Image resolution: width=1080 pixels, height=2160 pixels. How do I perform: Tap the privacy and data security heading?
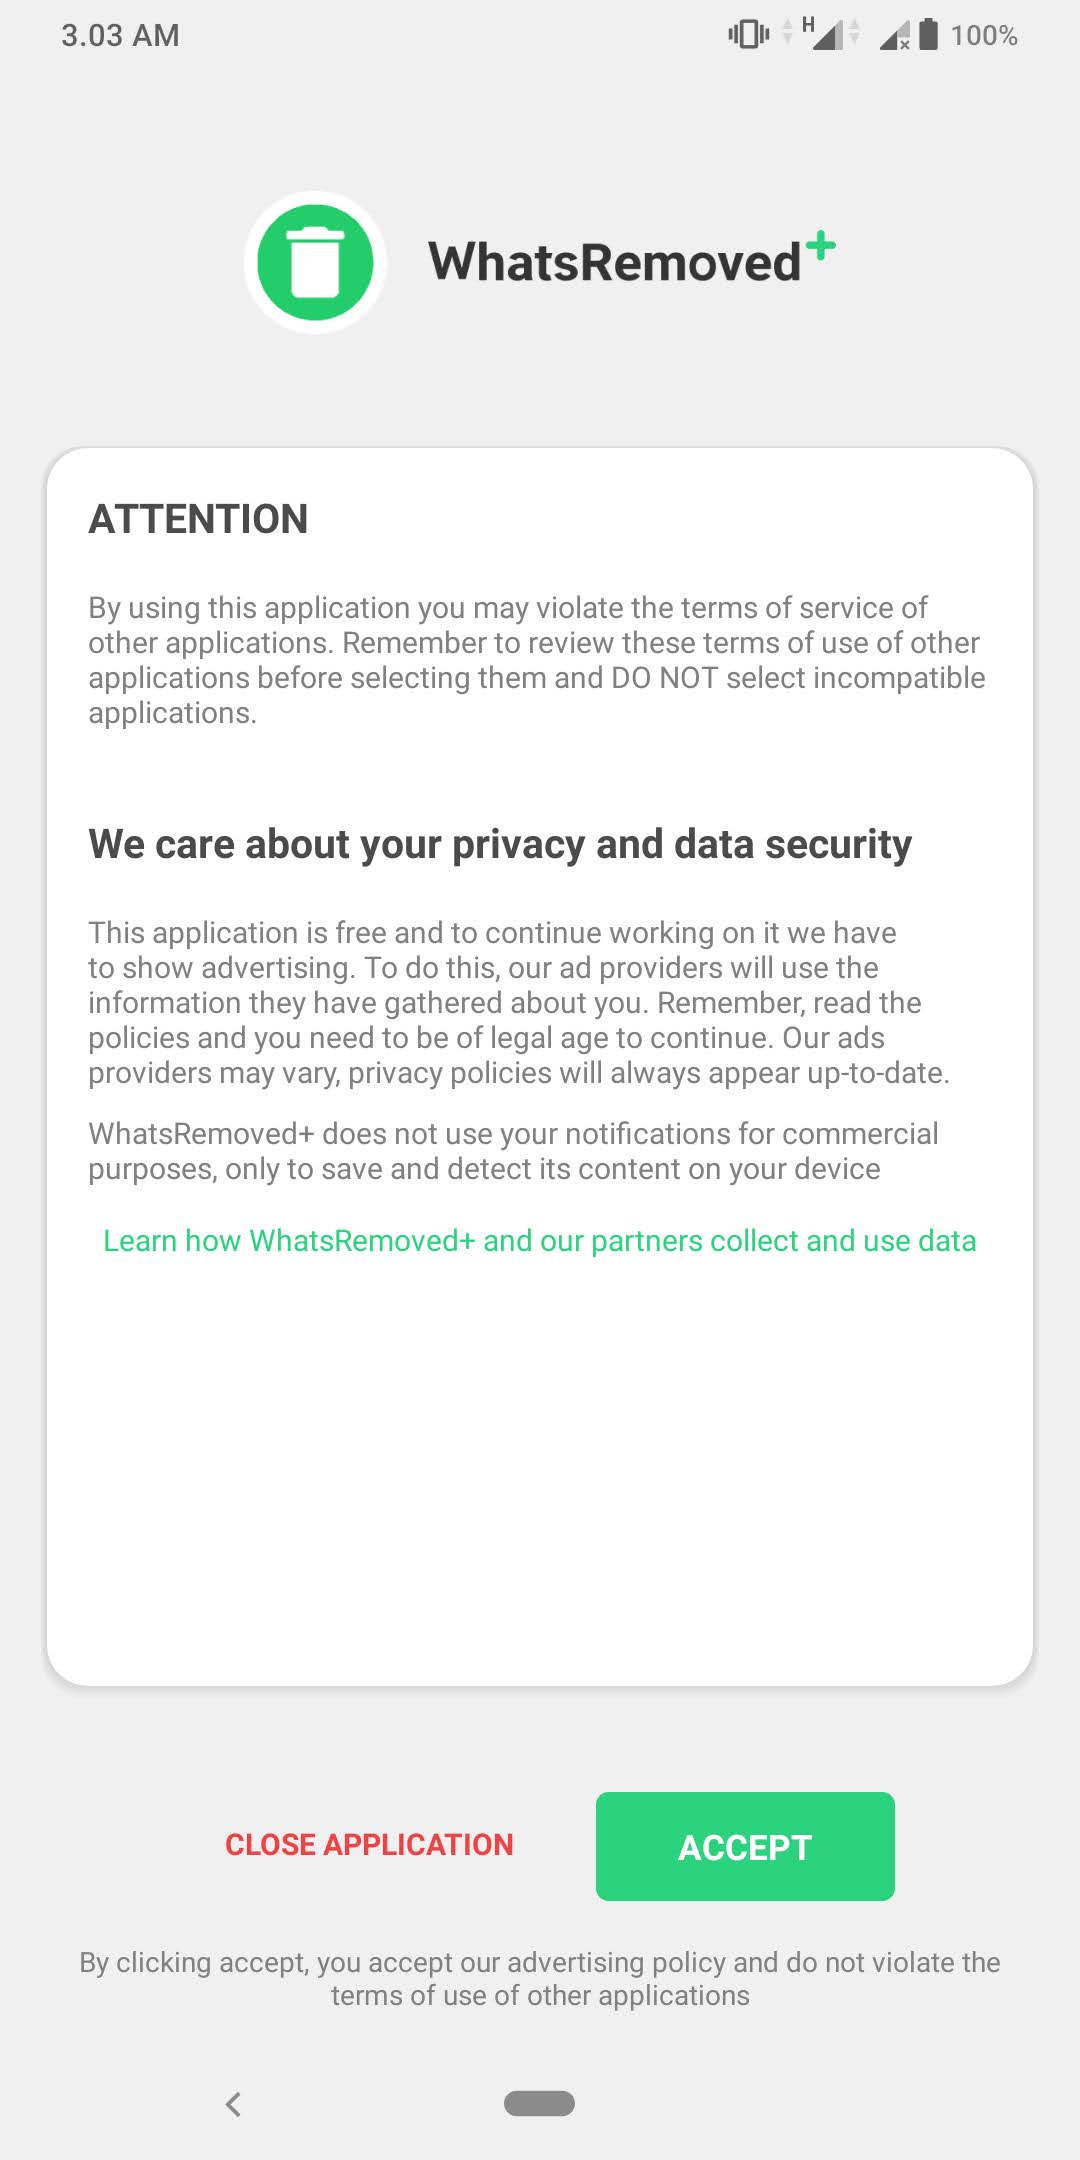click(x=500, y=844)
